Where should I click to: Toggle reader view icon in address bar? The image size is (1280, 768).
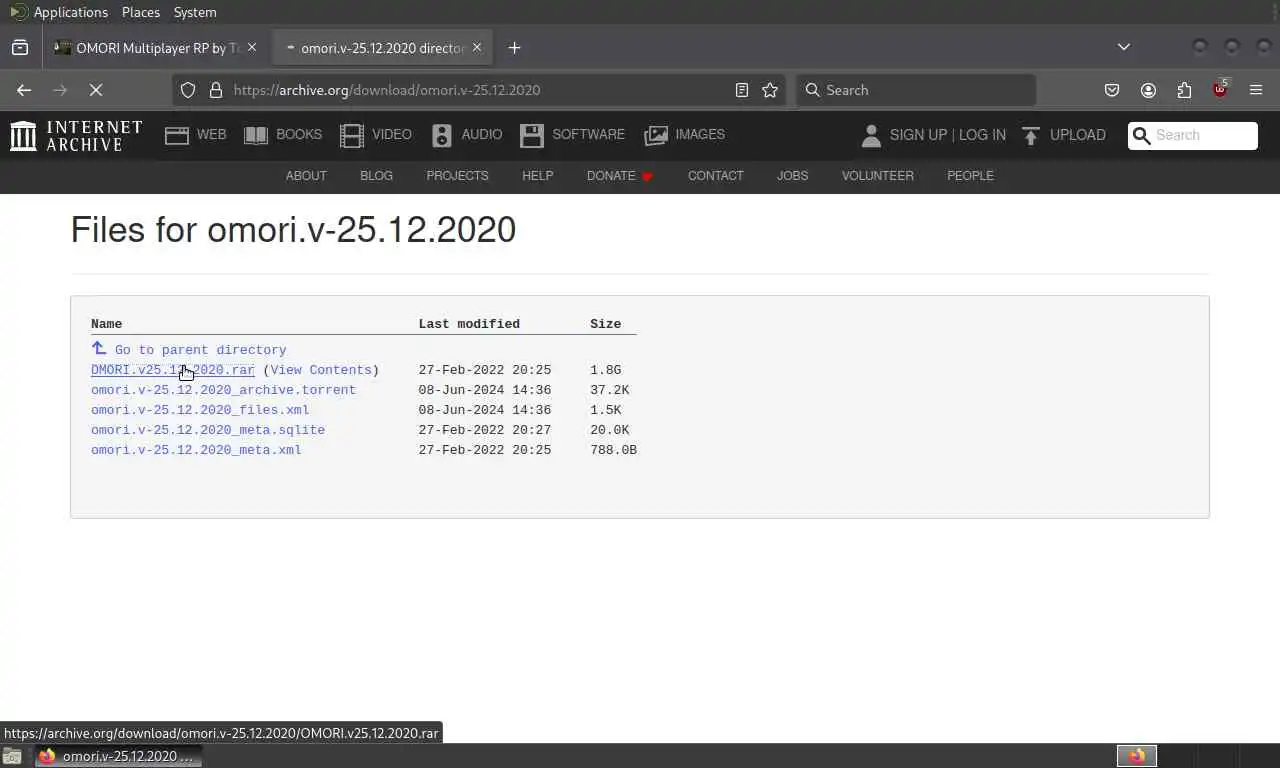coord(742,90)
